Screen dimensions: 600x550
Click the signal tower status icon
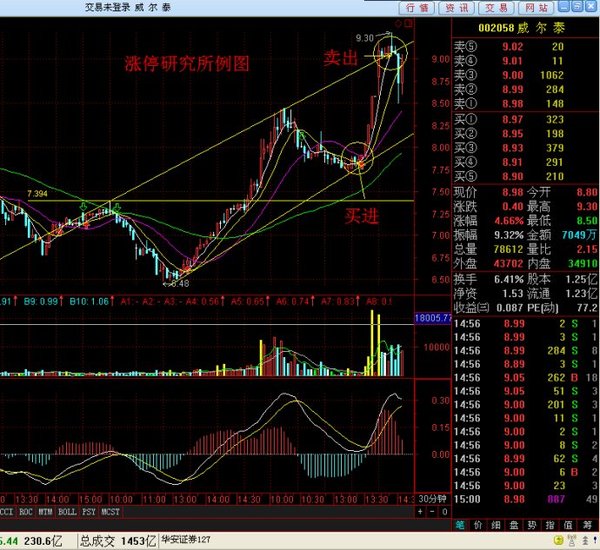tap(572, 540)
